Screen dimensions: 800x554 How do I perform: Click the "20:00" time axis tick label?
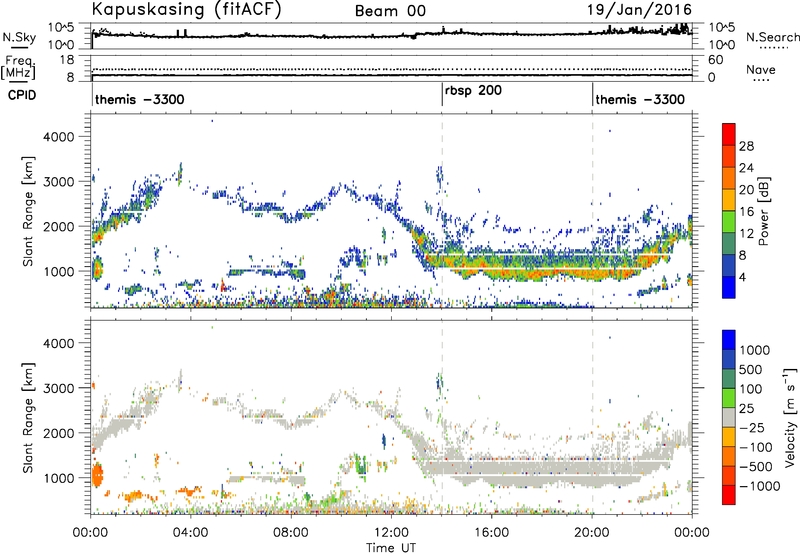tap(592, 533)
